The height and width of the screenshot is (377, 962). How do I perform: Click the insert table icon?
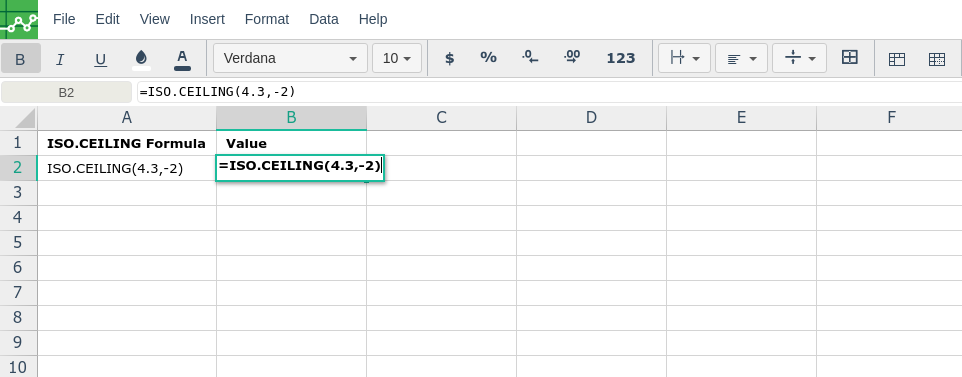(x=897, y=59)
